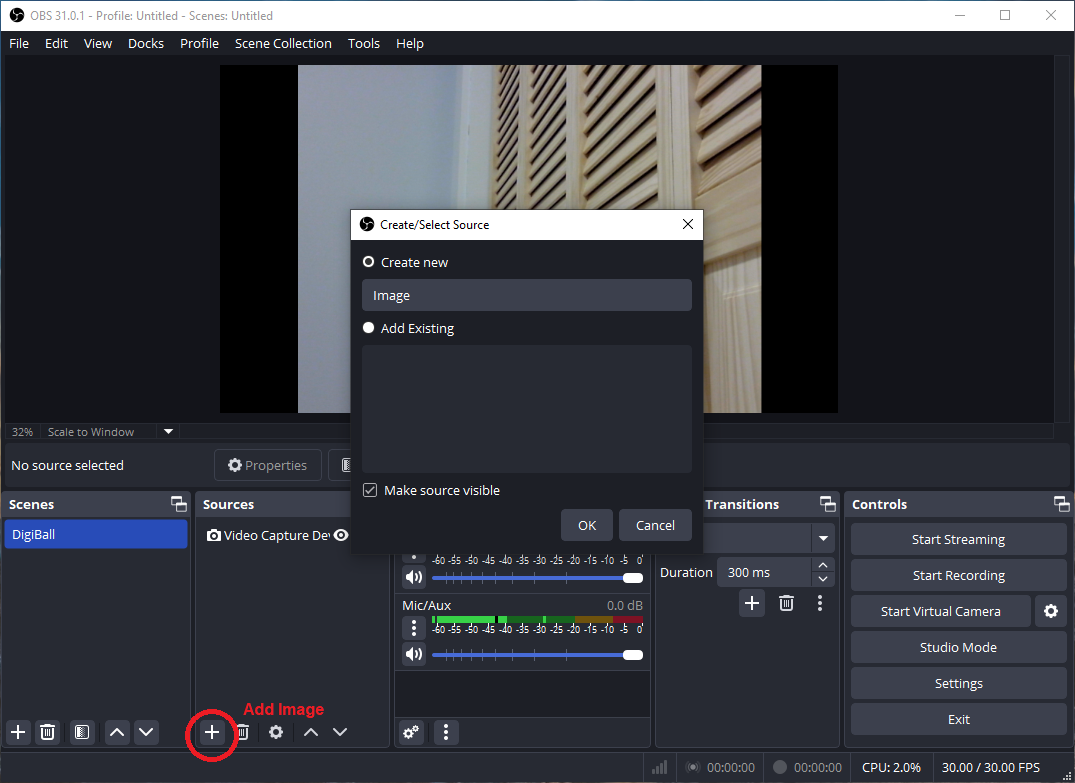Select the Add Existing radio option
Screen dimensions: 1075x783
coord(369,328)
